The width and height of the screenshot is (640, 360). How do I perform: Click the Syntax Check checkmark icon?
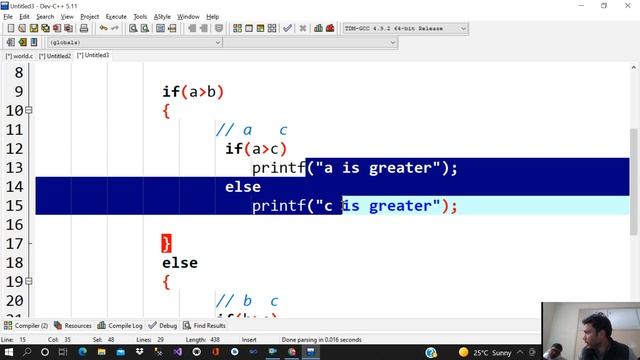click(x=287, y=28)
